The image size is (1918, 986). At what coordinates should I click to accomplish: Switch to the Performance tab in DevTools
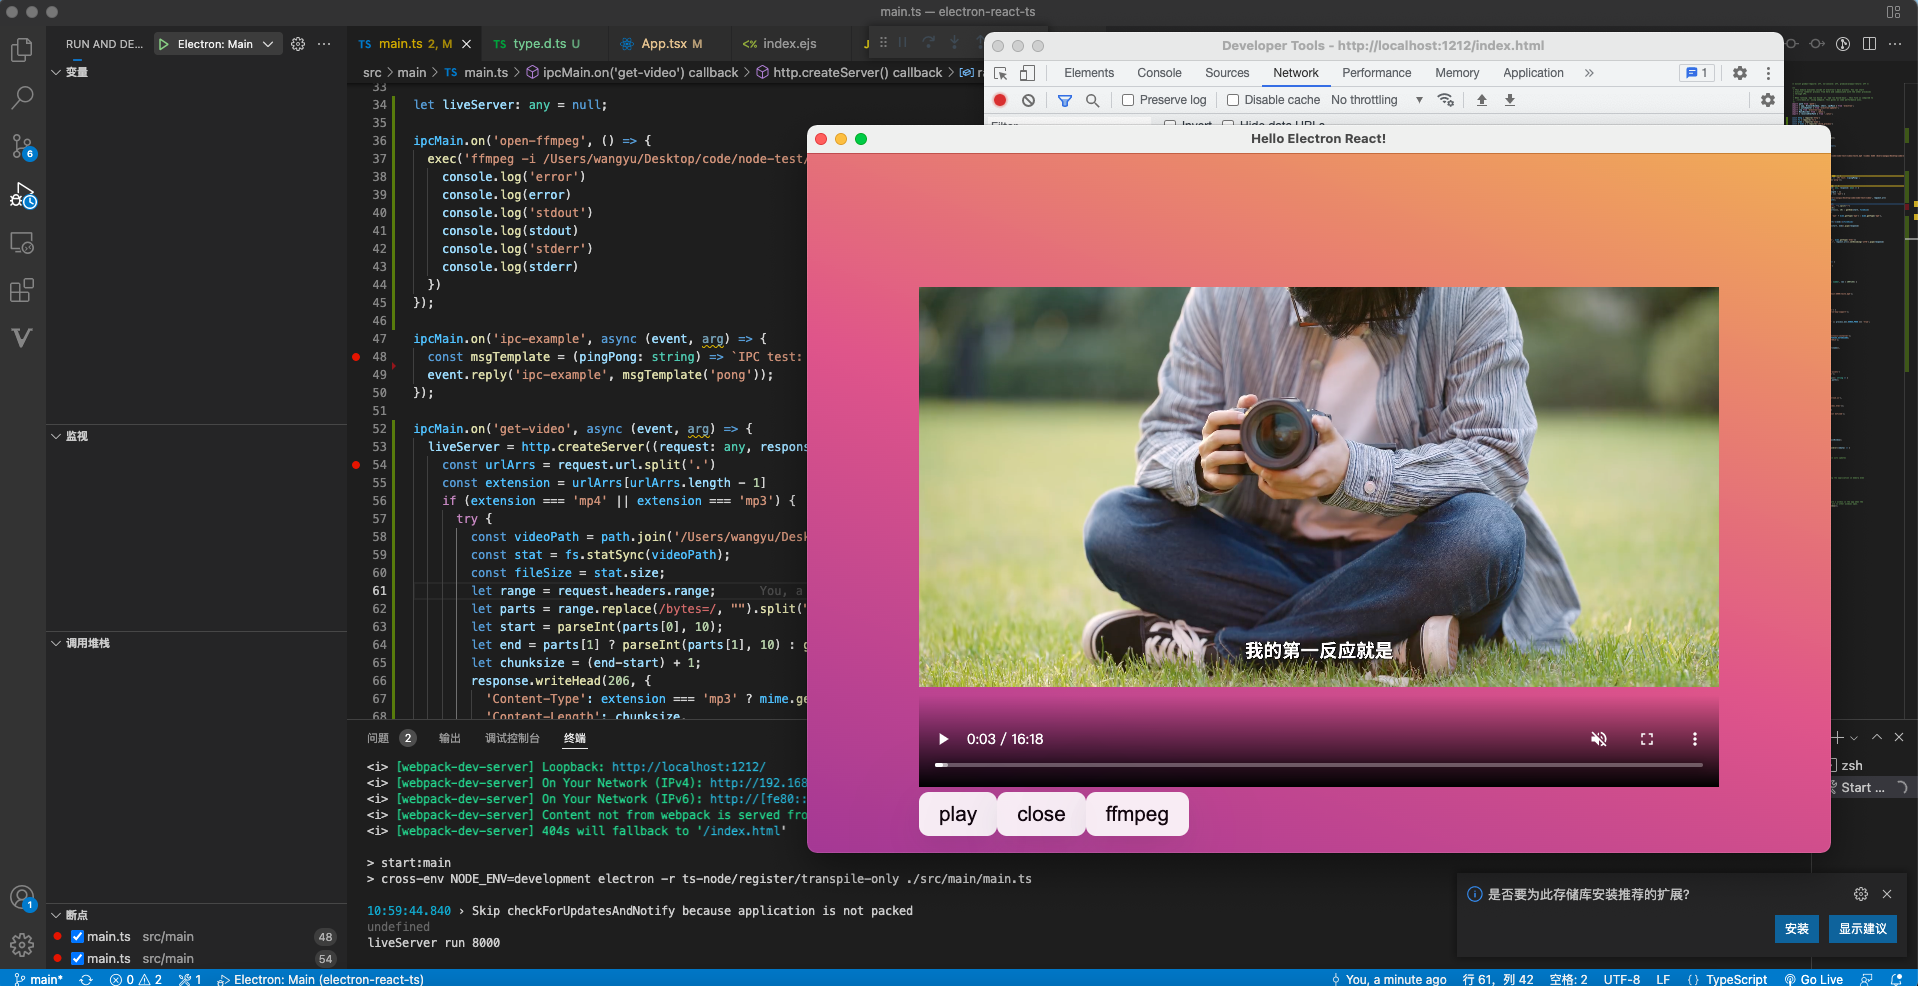click(1376, 73)
